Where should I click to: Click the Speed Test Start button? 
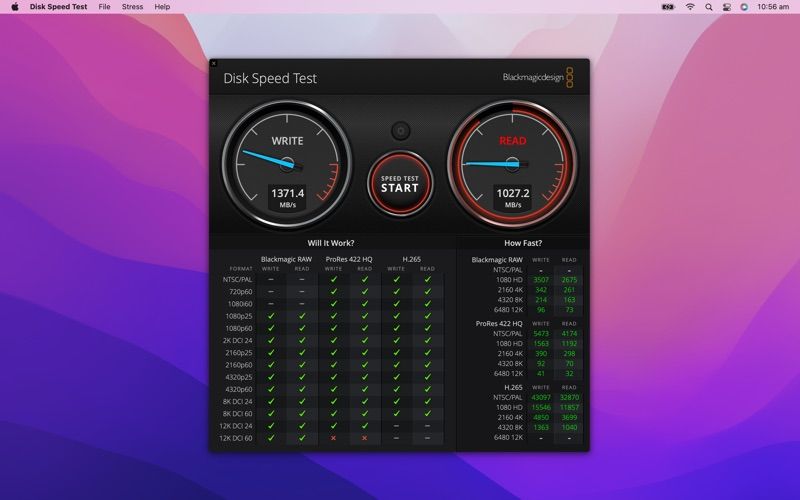pos(400,184)
